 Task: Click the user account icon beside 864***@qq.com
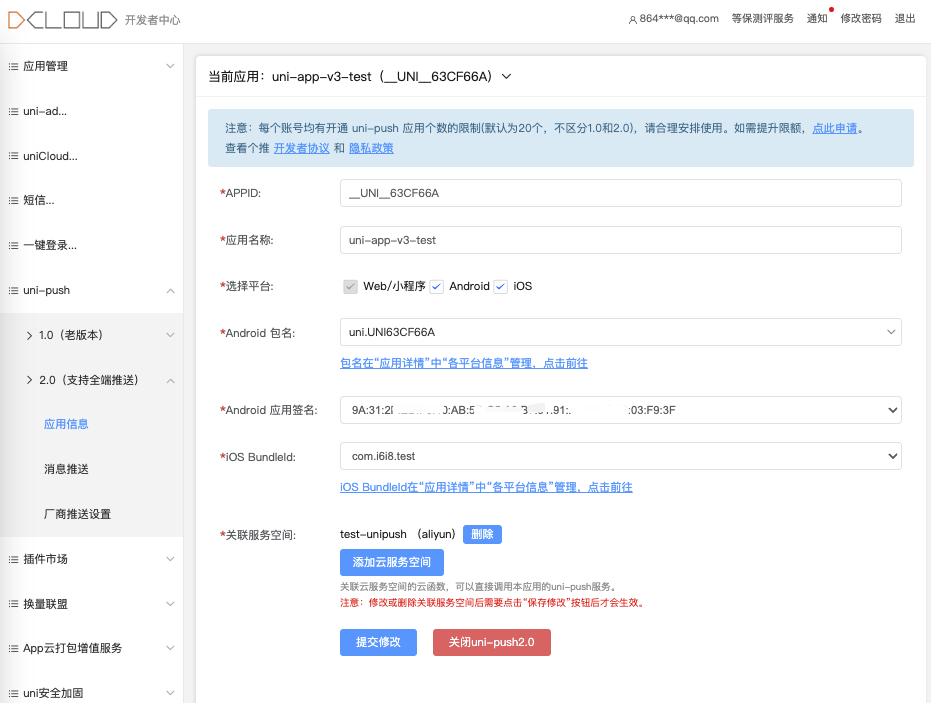click(x=632, y=20)
